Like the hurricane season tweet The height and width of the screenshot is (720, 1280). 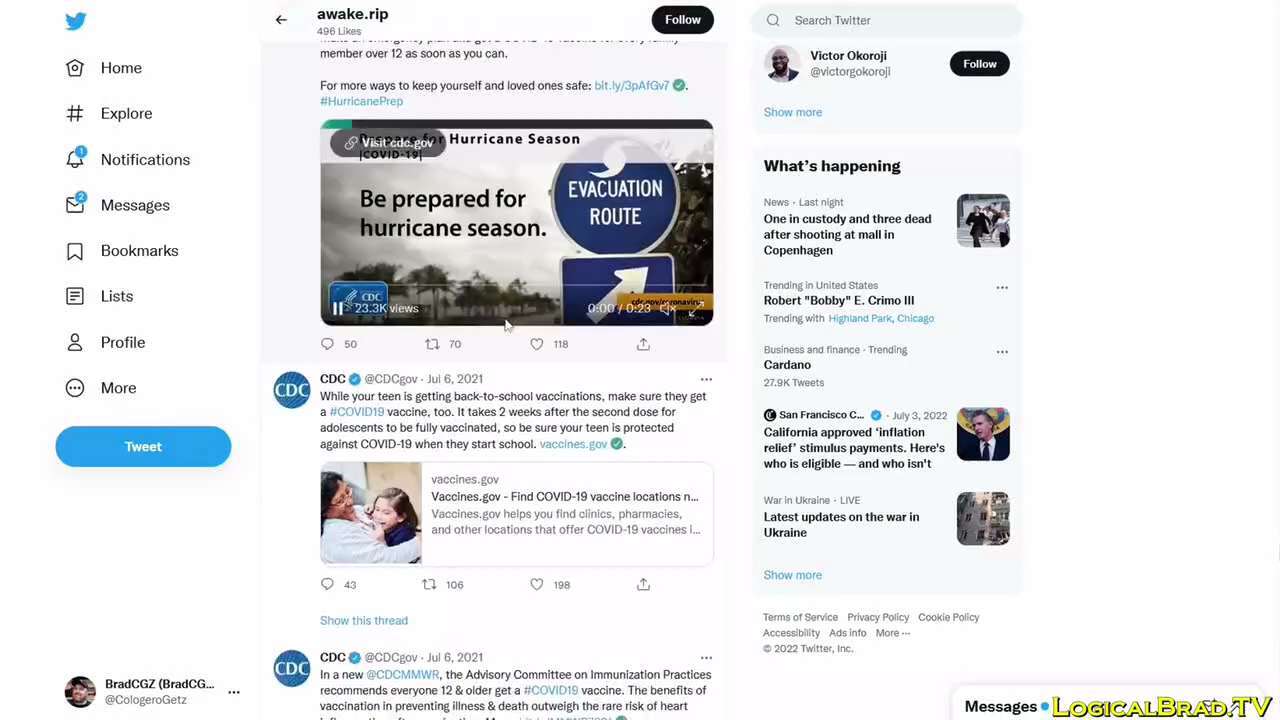(537, 344)
